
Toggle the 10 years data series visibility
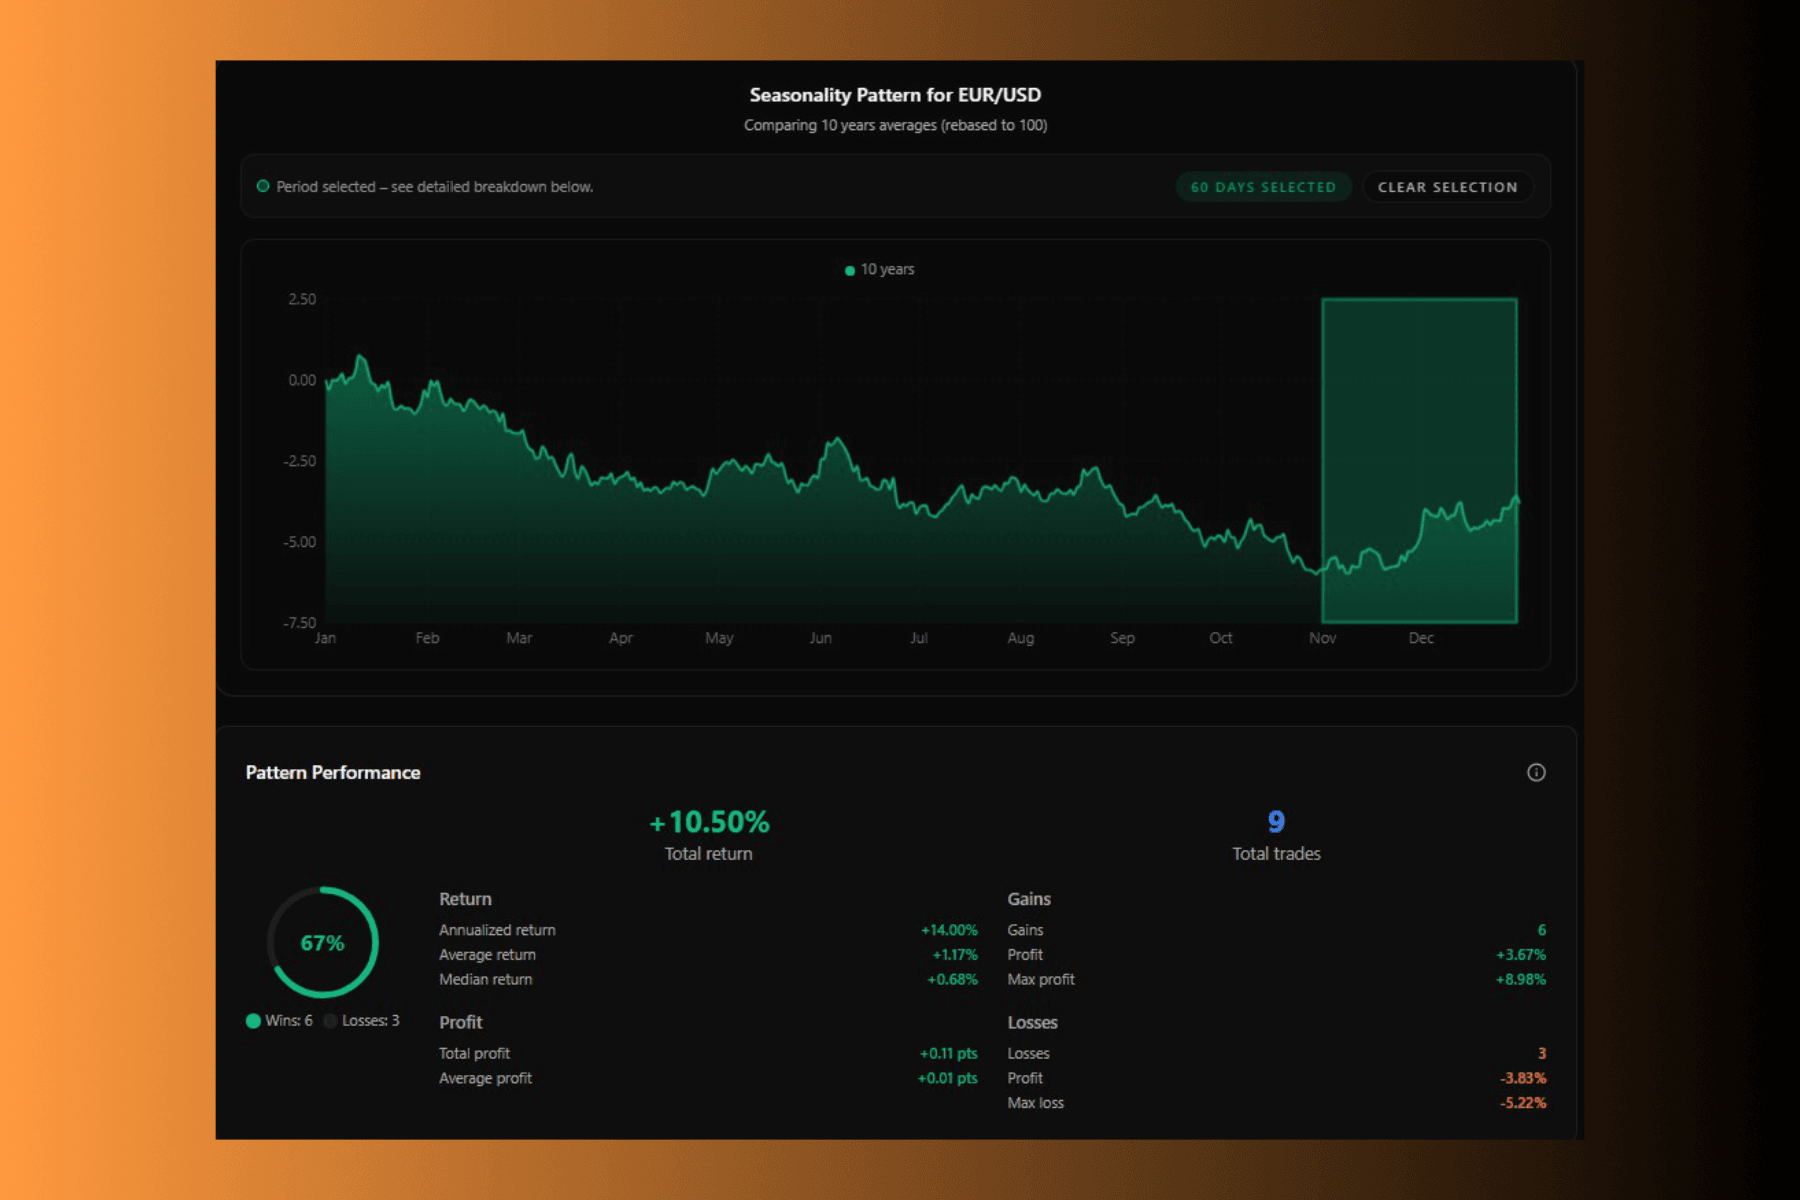[878, 269]
